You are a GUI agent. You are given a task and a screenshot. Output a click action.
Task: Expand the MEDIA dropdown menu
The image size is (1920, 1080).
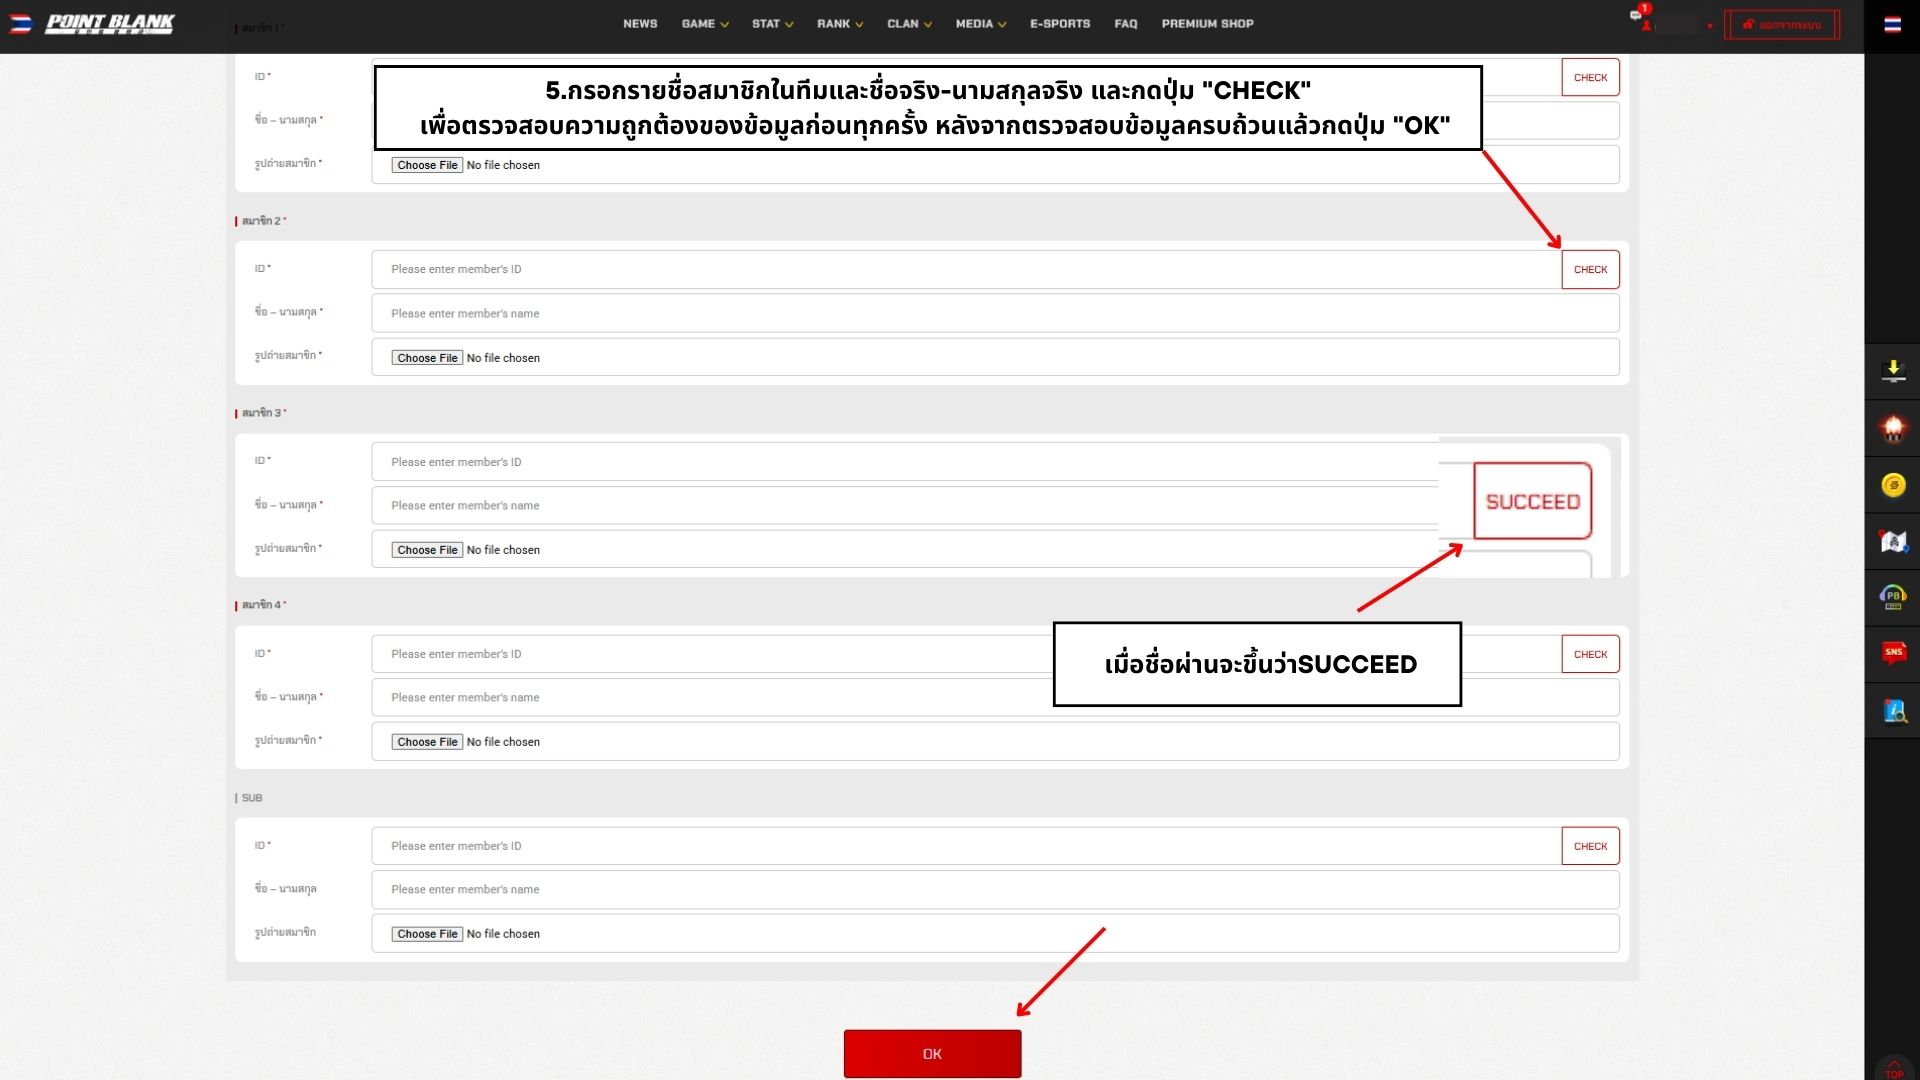click(x=980, y=24)
